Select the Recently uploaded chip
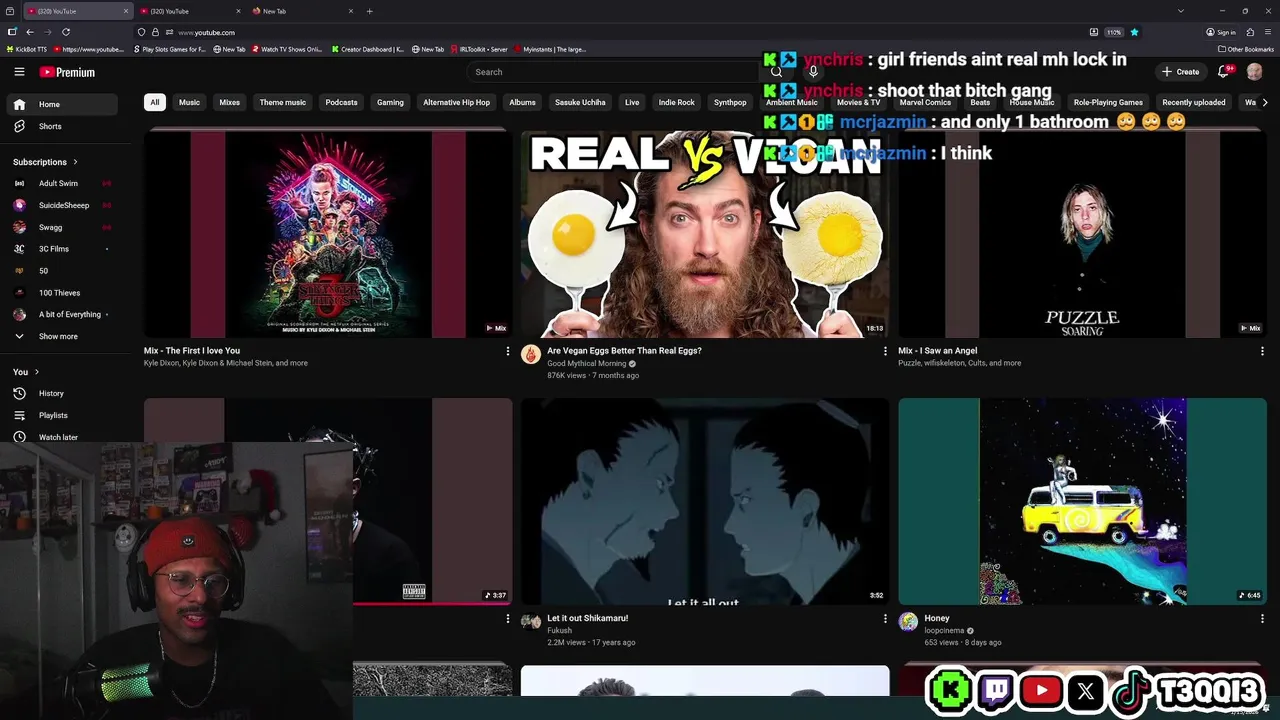 pyautogui.click(x=1194, y=102)
